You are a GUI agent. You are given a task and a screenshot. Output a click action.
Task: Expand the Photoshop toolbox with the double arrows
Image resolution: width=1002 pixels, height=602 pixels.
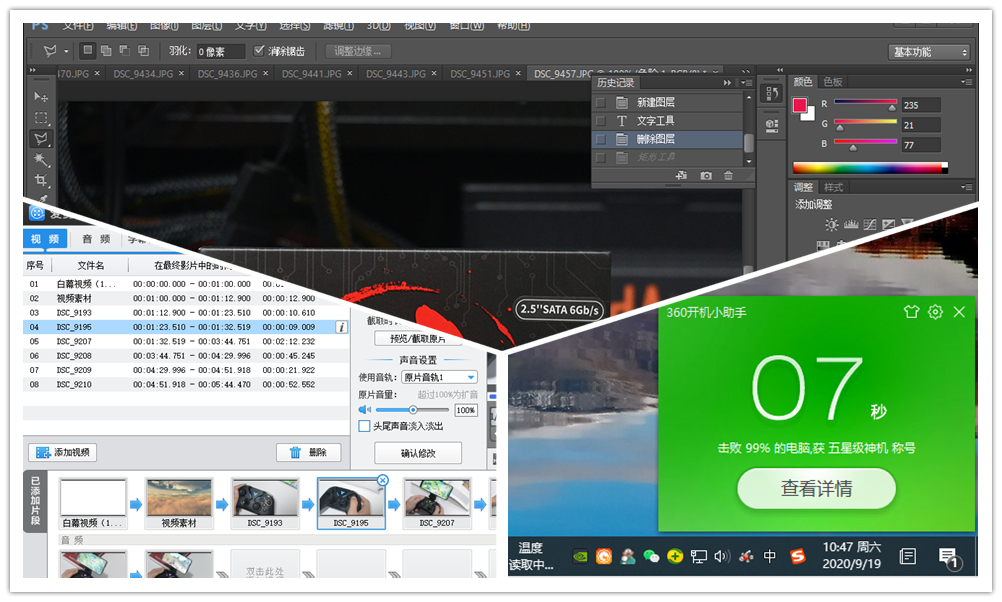click(33, 70)
